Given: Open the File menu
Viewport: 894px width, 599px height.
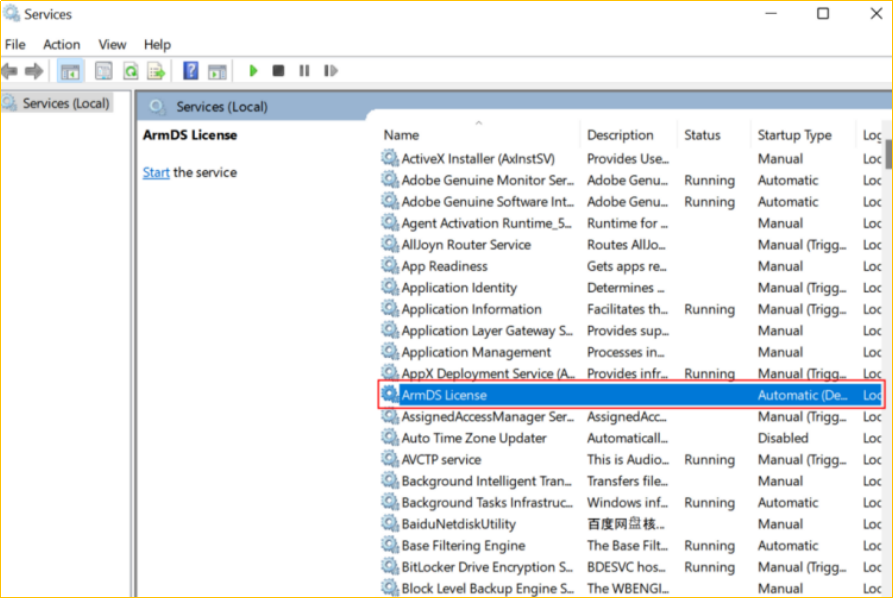Looking at the screenshot, I should tap(15, 44).
